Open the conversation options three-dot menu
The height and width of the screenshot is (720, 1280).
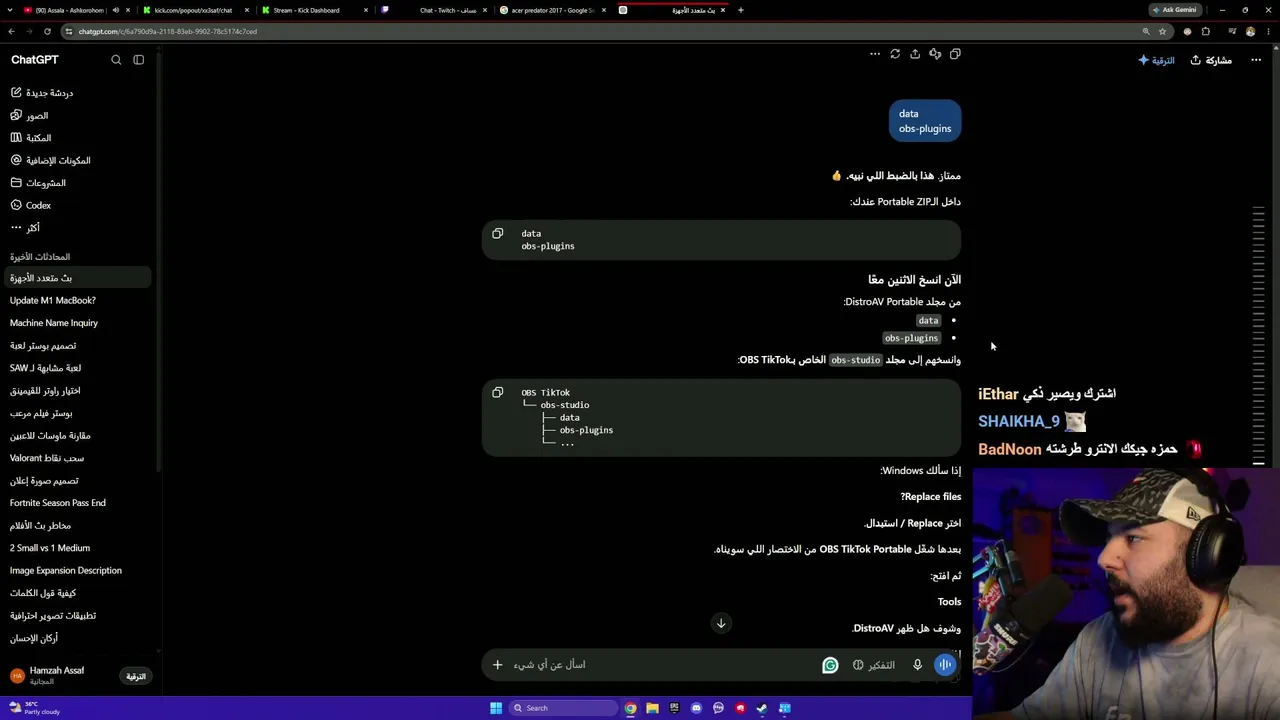click(x=1256, y=60)
